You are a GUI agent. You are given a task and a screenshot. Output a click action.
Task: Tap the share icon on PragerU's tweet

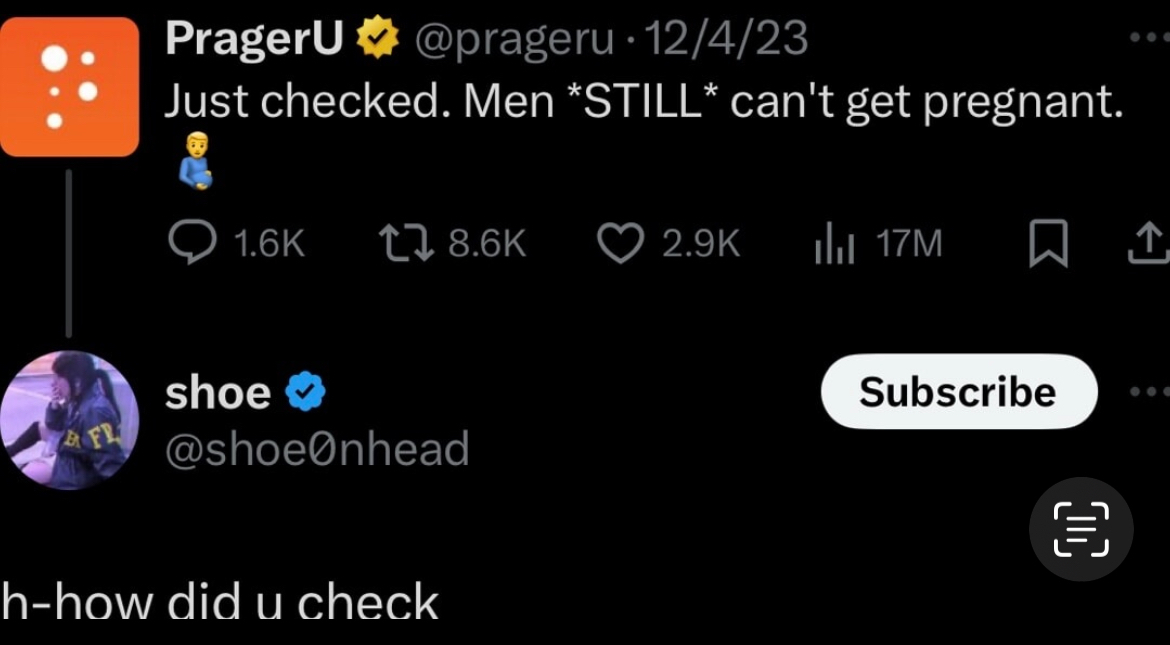click(1148, 243)
